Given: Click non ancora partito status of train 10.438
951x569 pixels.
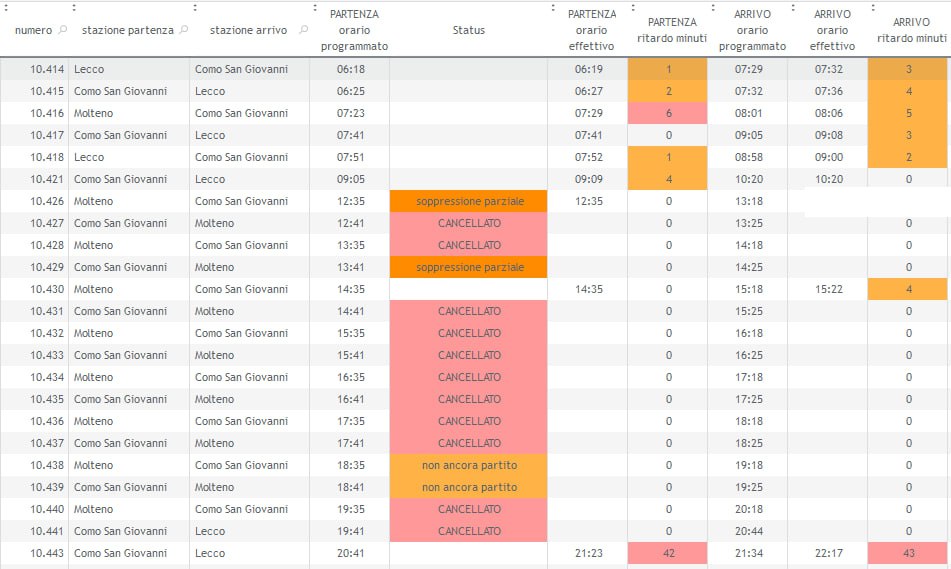Looking at the screenshot, I should coord(469,465).
